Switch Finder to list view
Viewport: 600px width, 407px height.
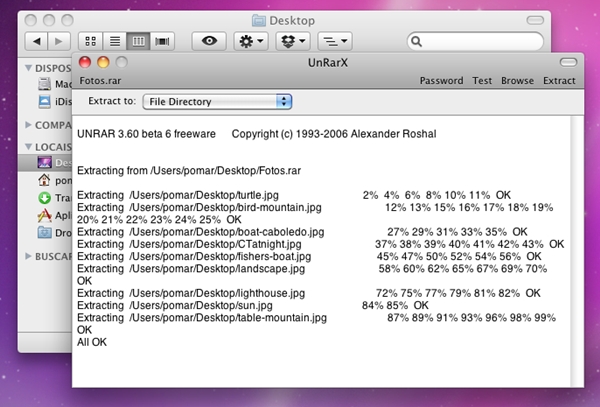click(114, 41)
